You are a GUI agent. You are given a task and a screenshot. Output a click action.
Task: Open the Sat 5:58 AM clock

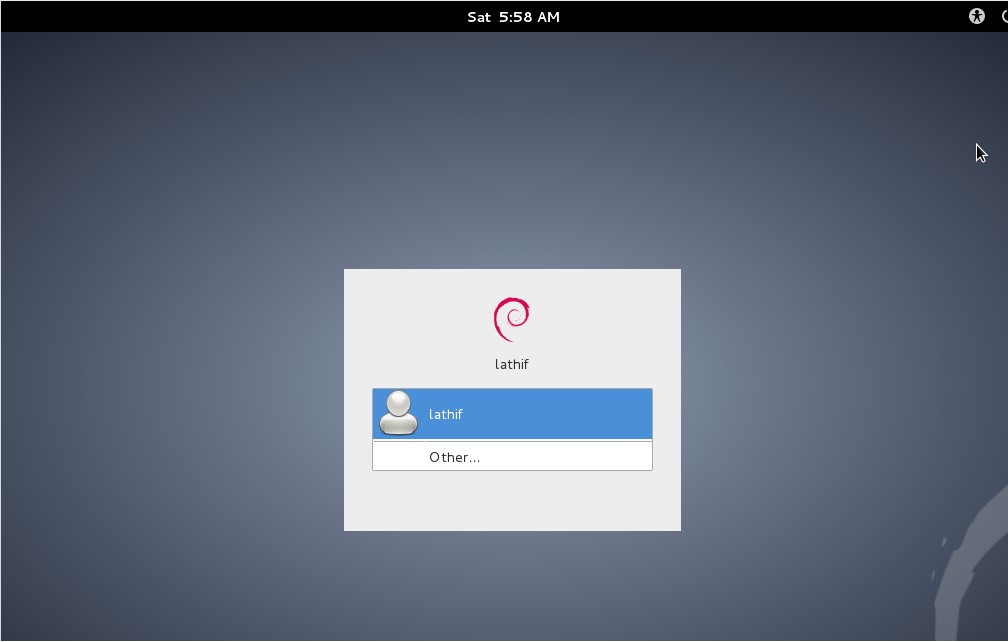513,17
